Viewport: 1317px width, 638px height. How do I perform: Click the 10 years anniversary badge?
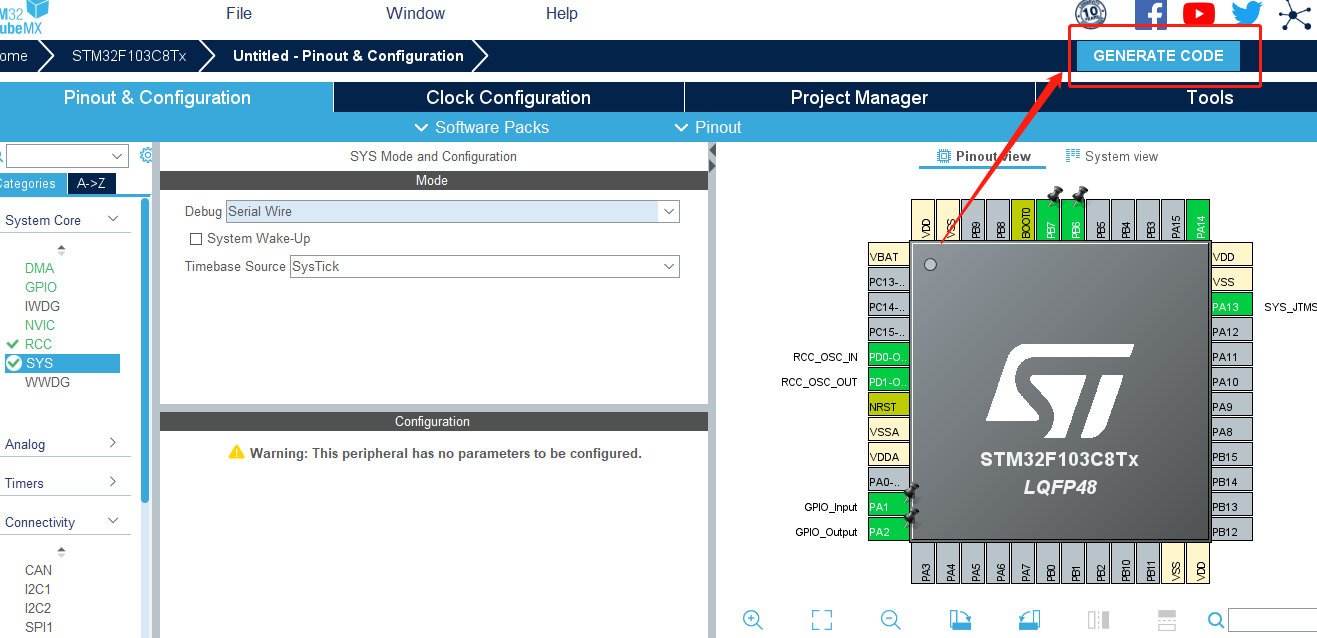coord(1090,13)
